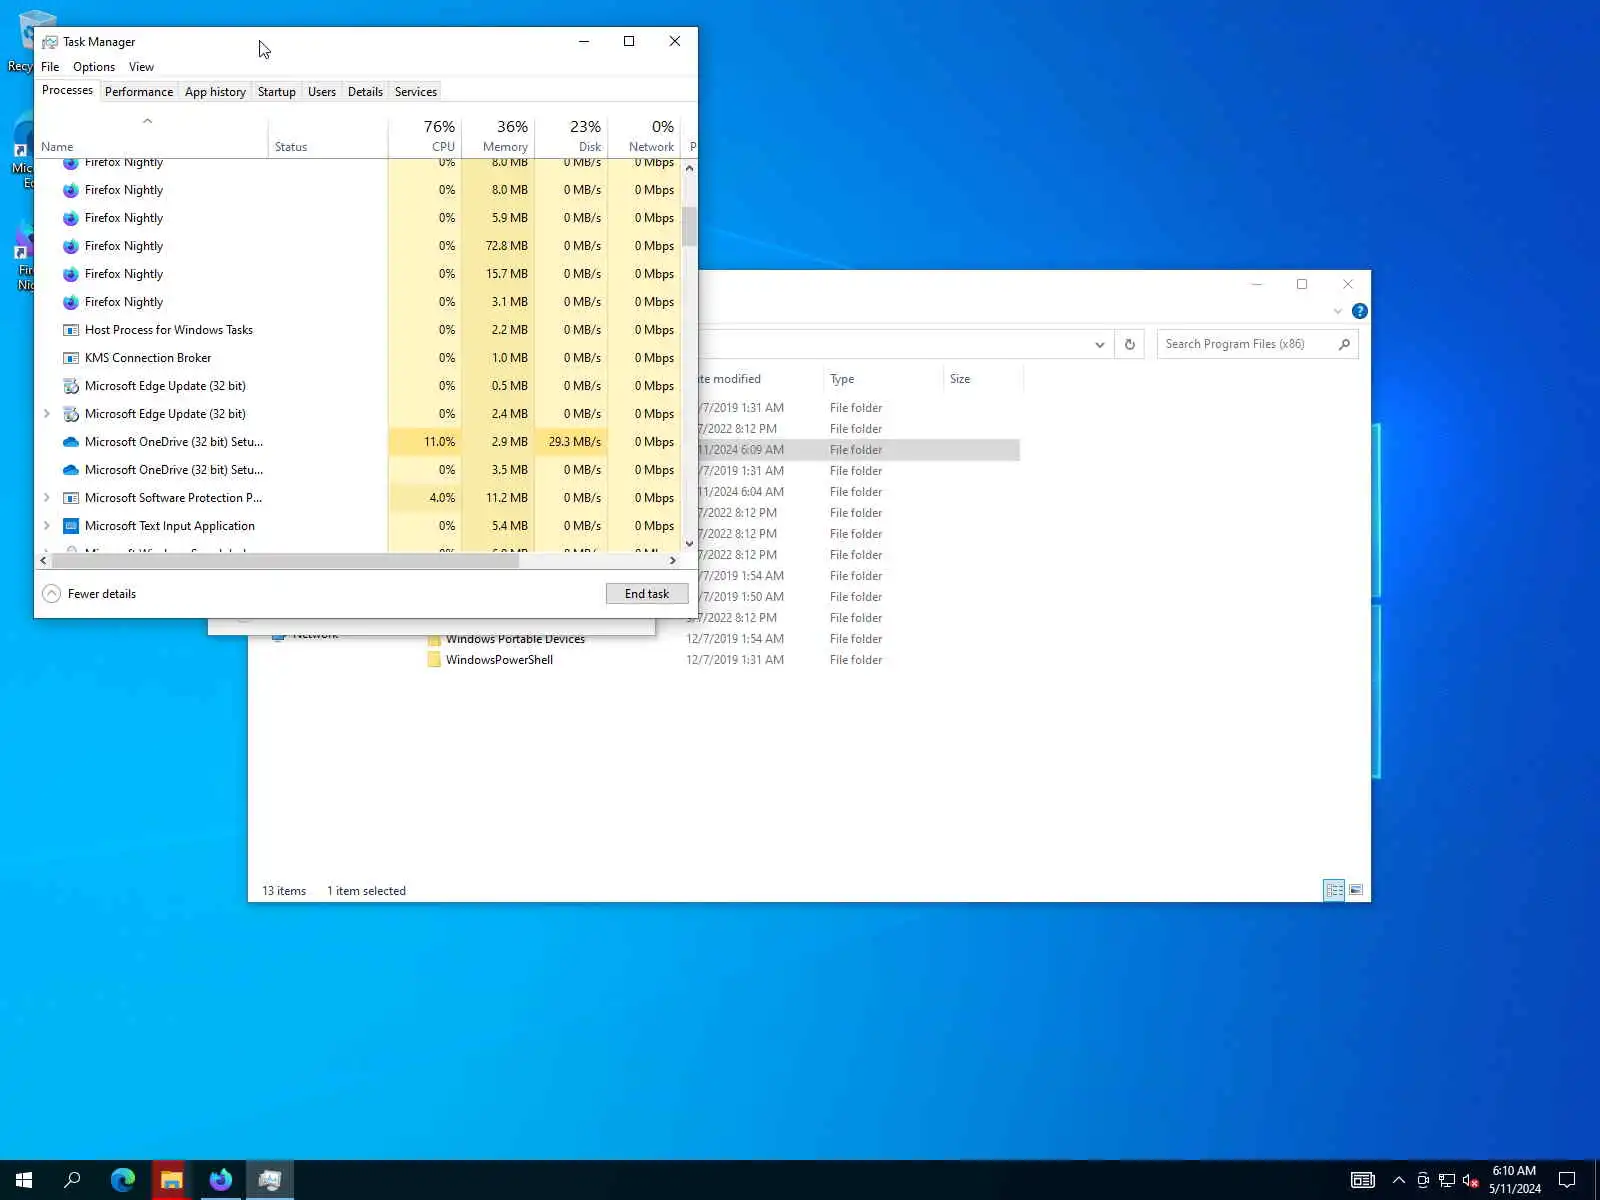The width and height of the screenshot is (1600, 1200).
Task: Click the Microsoft Edge Update icon using 0.5 MB
Action: point(71,386)
